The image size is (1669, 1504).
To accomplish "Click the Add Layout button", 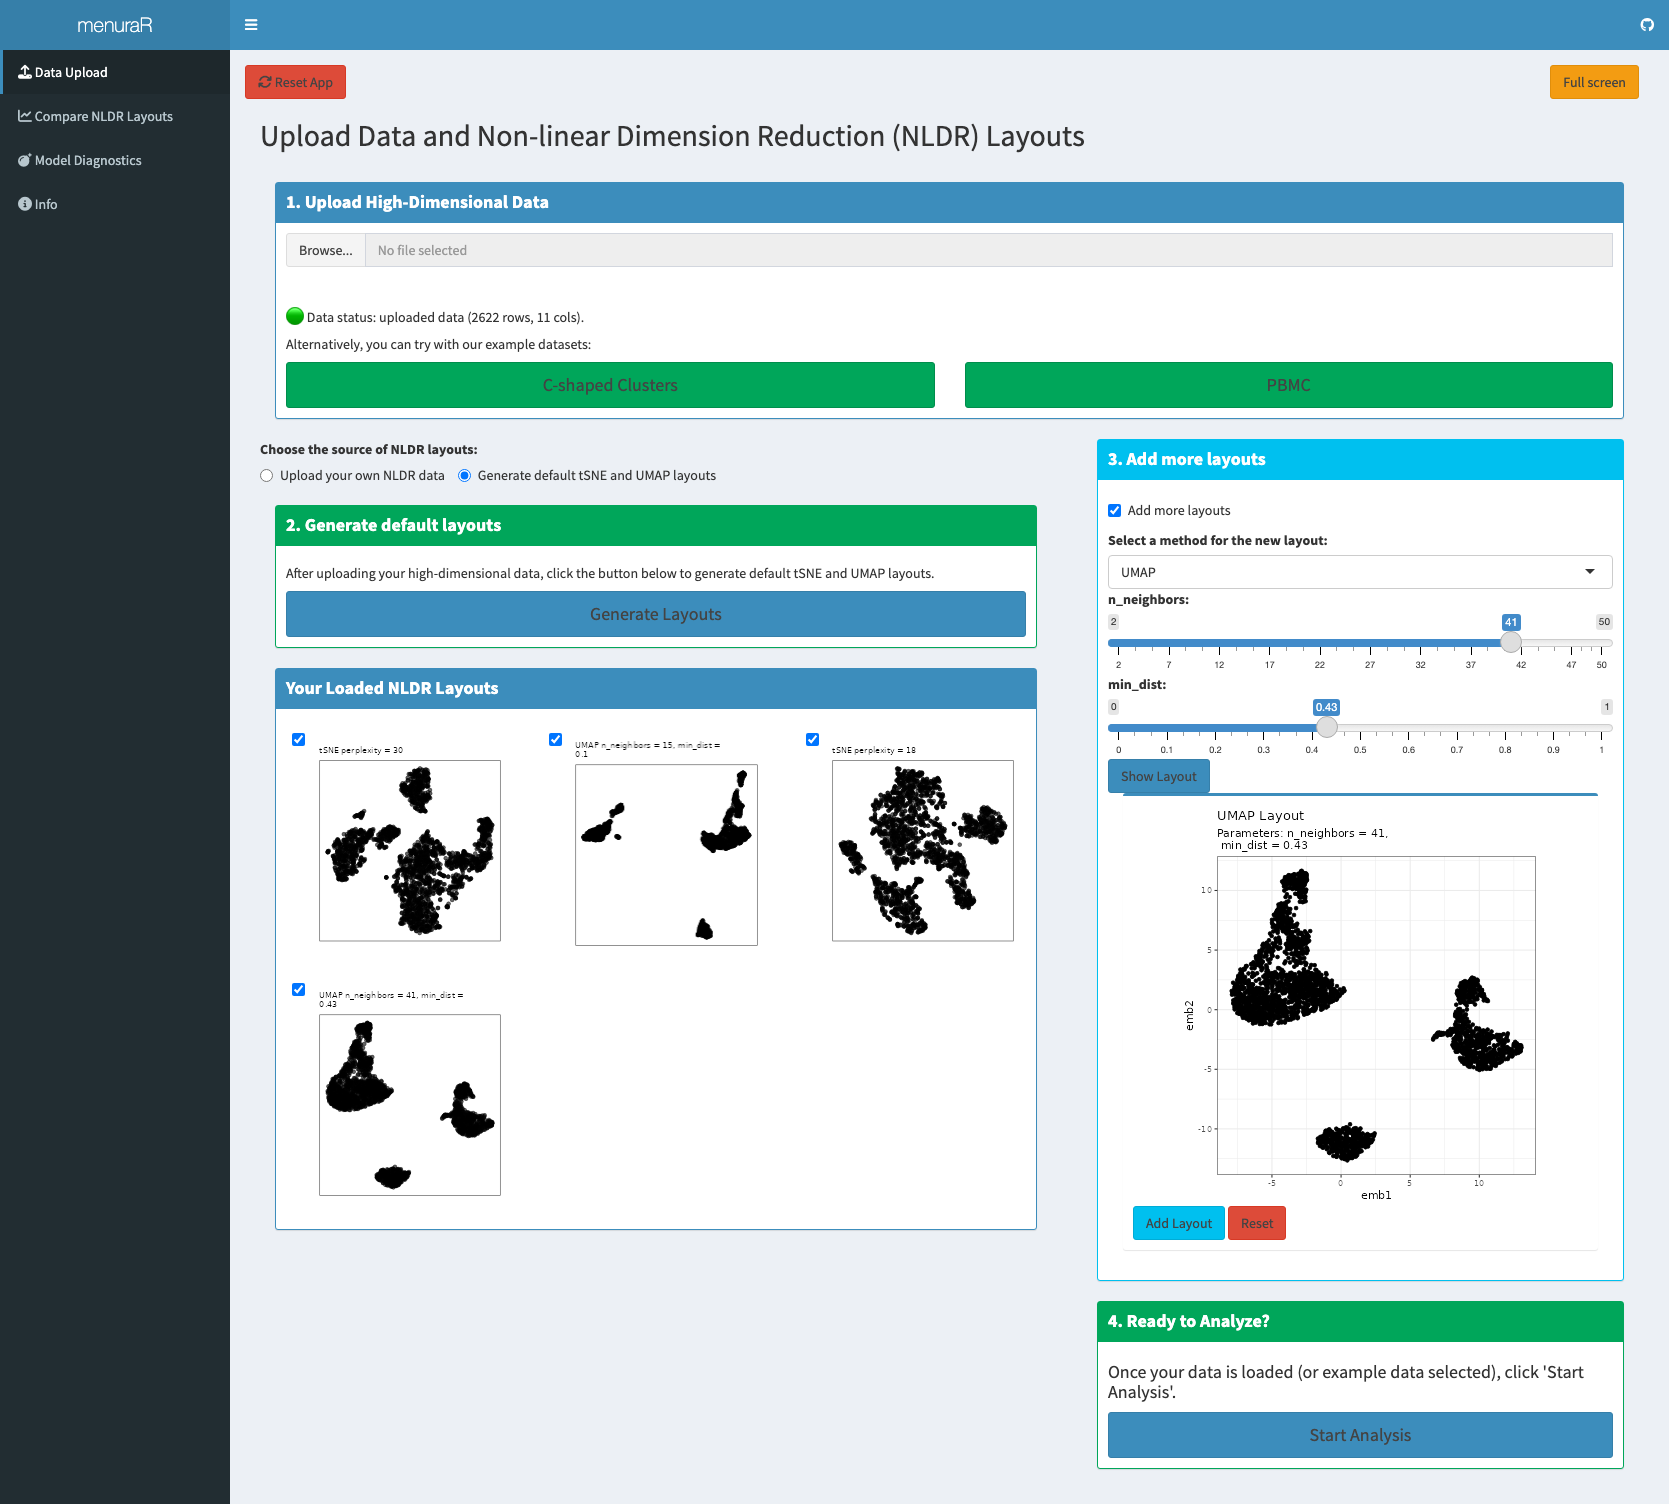I will pos(1177,1222).
